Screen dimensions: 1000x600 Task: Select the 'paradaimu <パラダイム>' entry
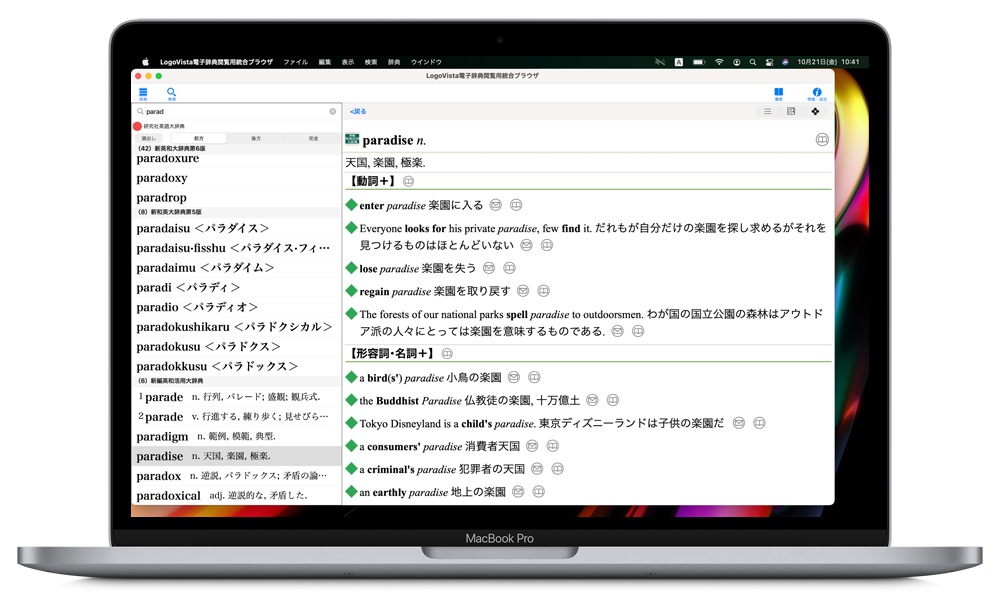[236, 268]
